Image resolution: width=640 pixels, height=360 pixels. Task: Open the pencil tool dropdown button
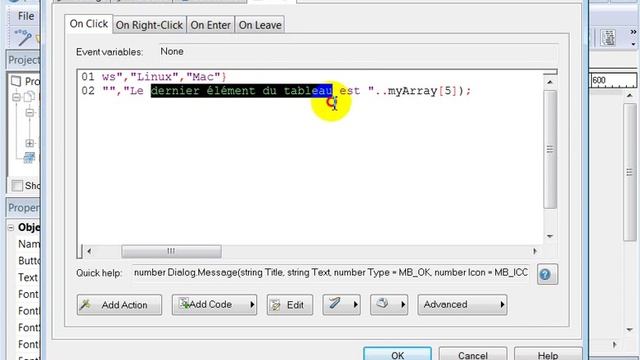tap(341, 304)
